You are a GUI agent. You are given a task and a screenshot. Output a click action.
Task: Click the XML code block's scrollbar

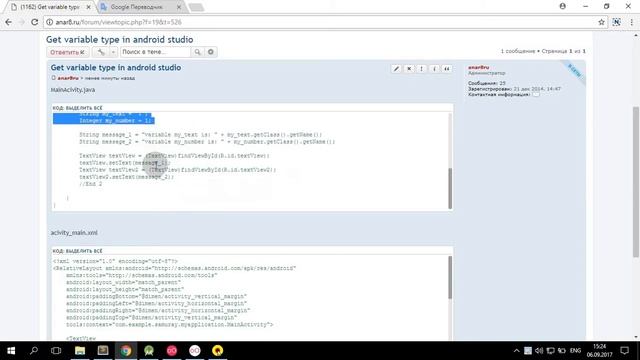tap(450, 278)
